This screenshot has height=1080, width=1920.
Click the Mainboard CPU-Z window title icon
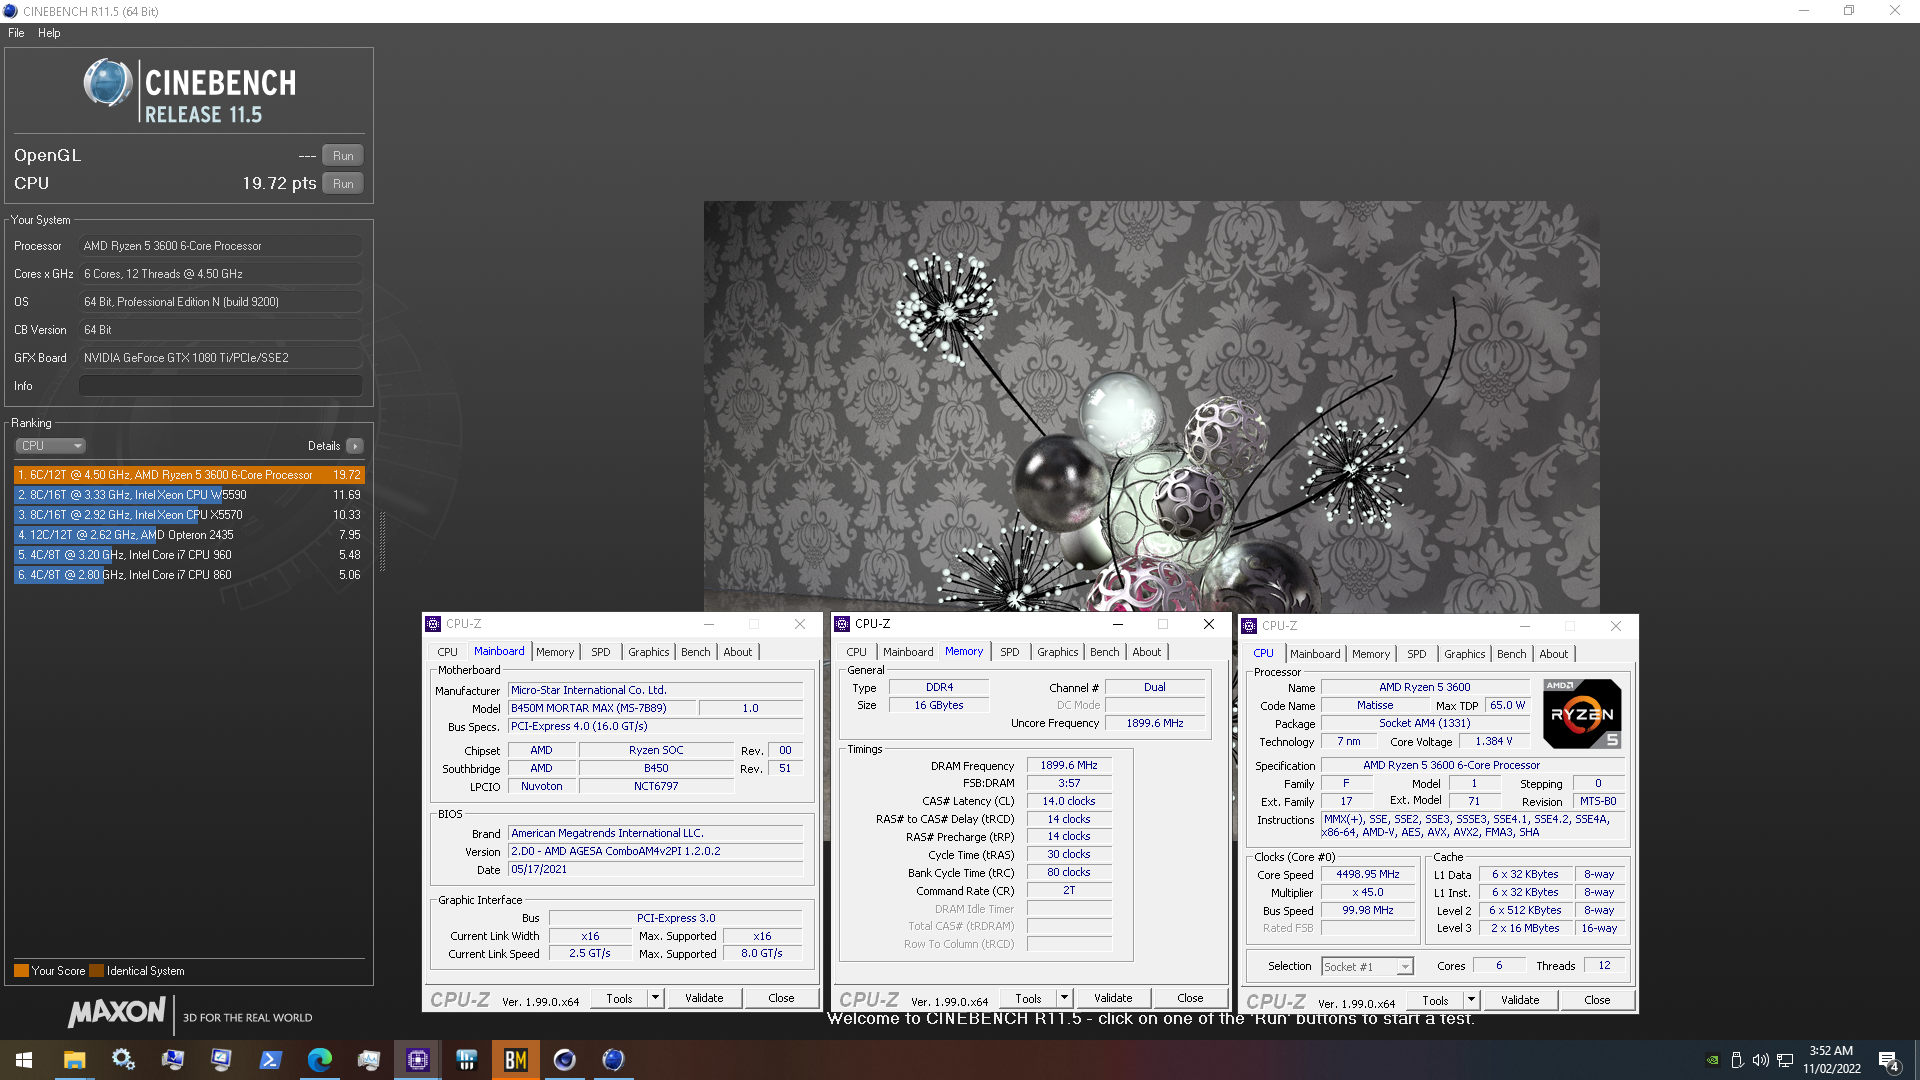click(433, 624)
